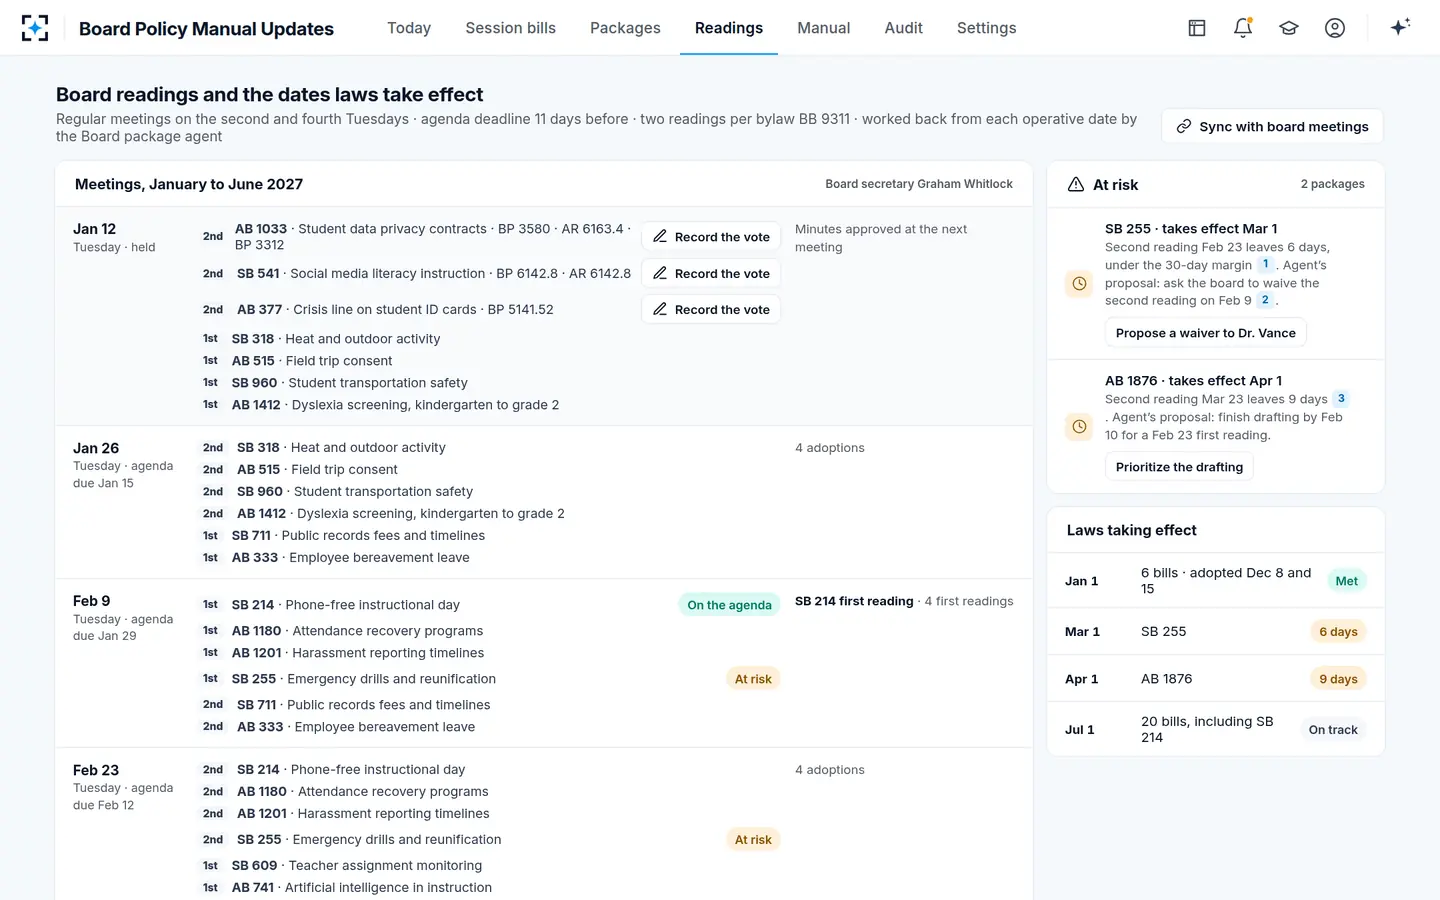Click the app logo icon

click(x=35, y=28)
